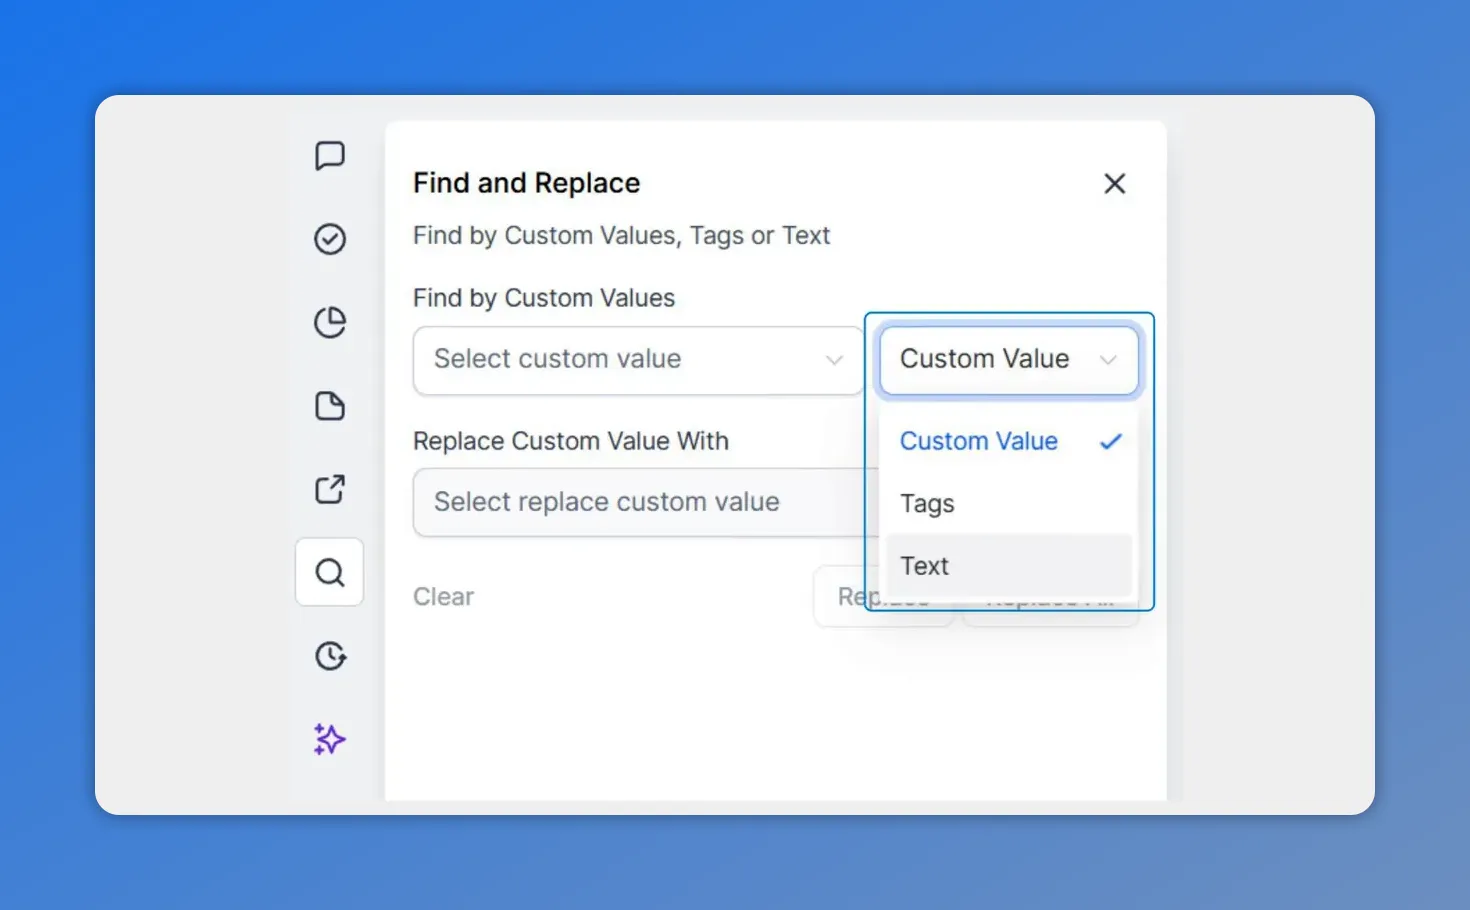Activate the magnifier search tool
The image size is (1470, 910).
(x=330, y=572)
